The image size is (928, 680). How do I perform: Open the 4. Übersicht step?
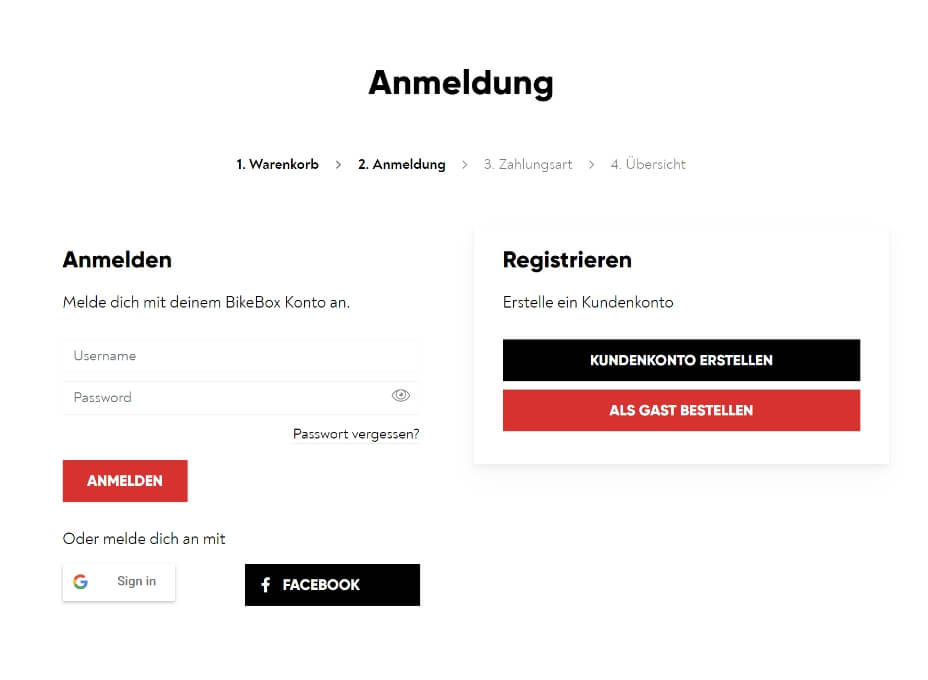(x=648, y=164)
